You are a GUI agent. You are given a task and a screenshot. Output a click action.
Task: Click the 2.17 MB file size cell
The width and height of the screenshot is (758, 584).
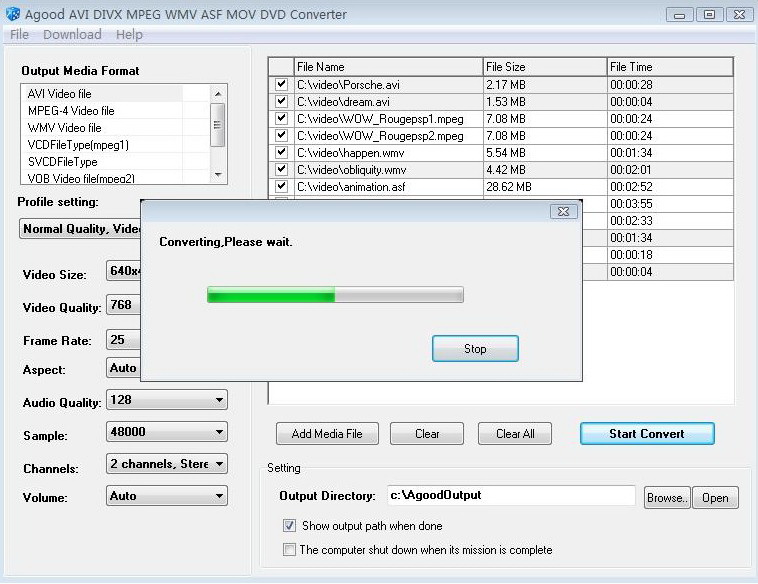tap(545, 85)
